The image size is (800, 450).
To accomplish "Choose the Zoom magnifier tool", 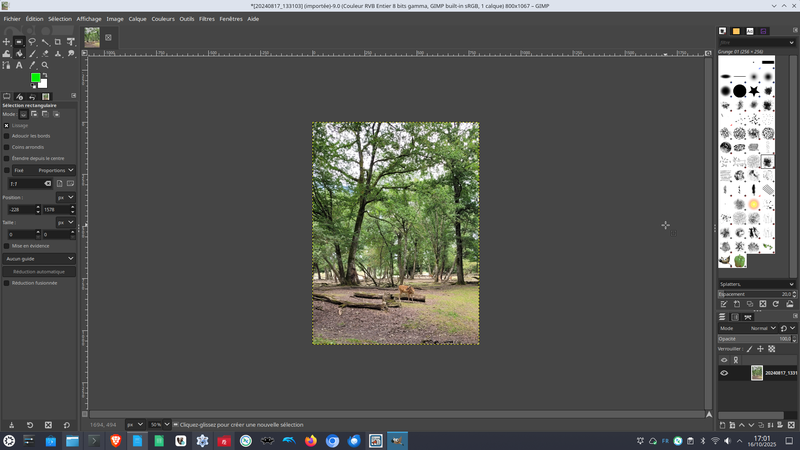I will point(44,65).
